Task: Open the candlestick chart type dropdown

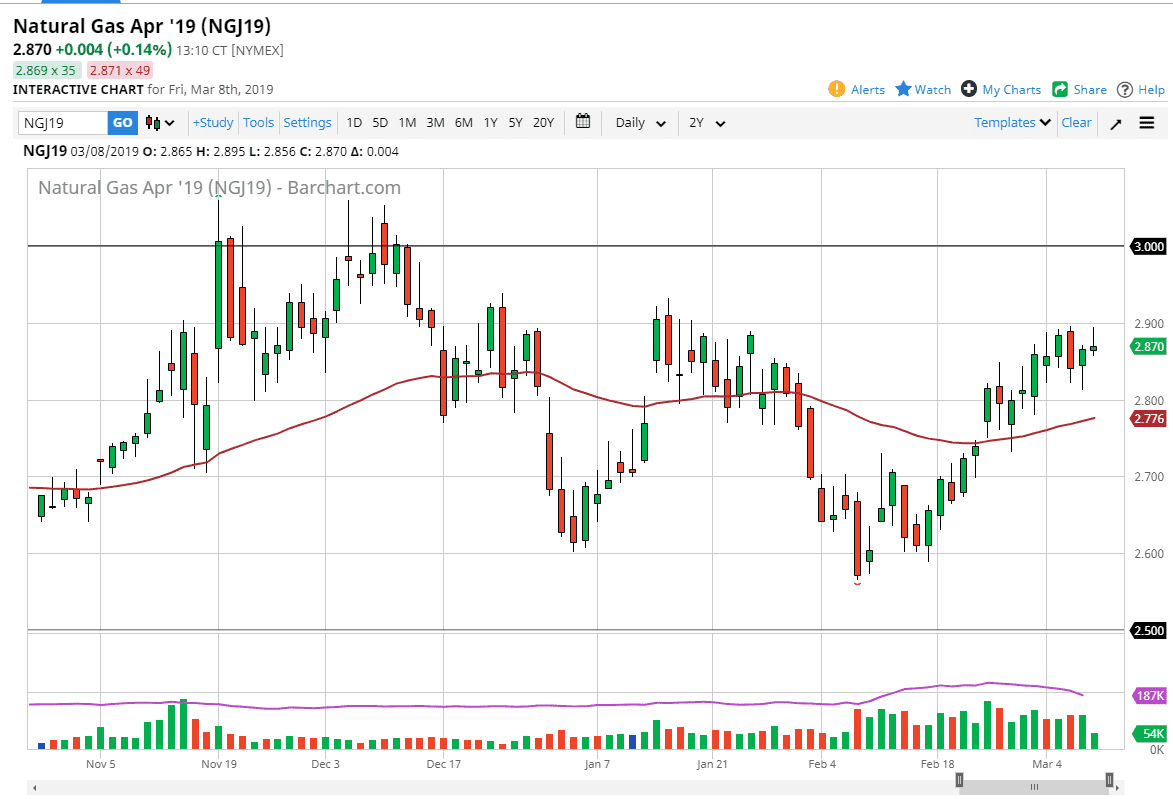Action: [x=160, y=123]
